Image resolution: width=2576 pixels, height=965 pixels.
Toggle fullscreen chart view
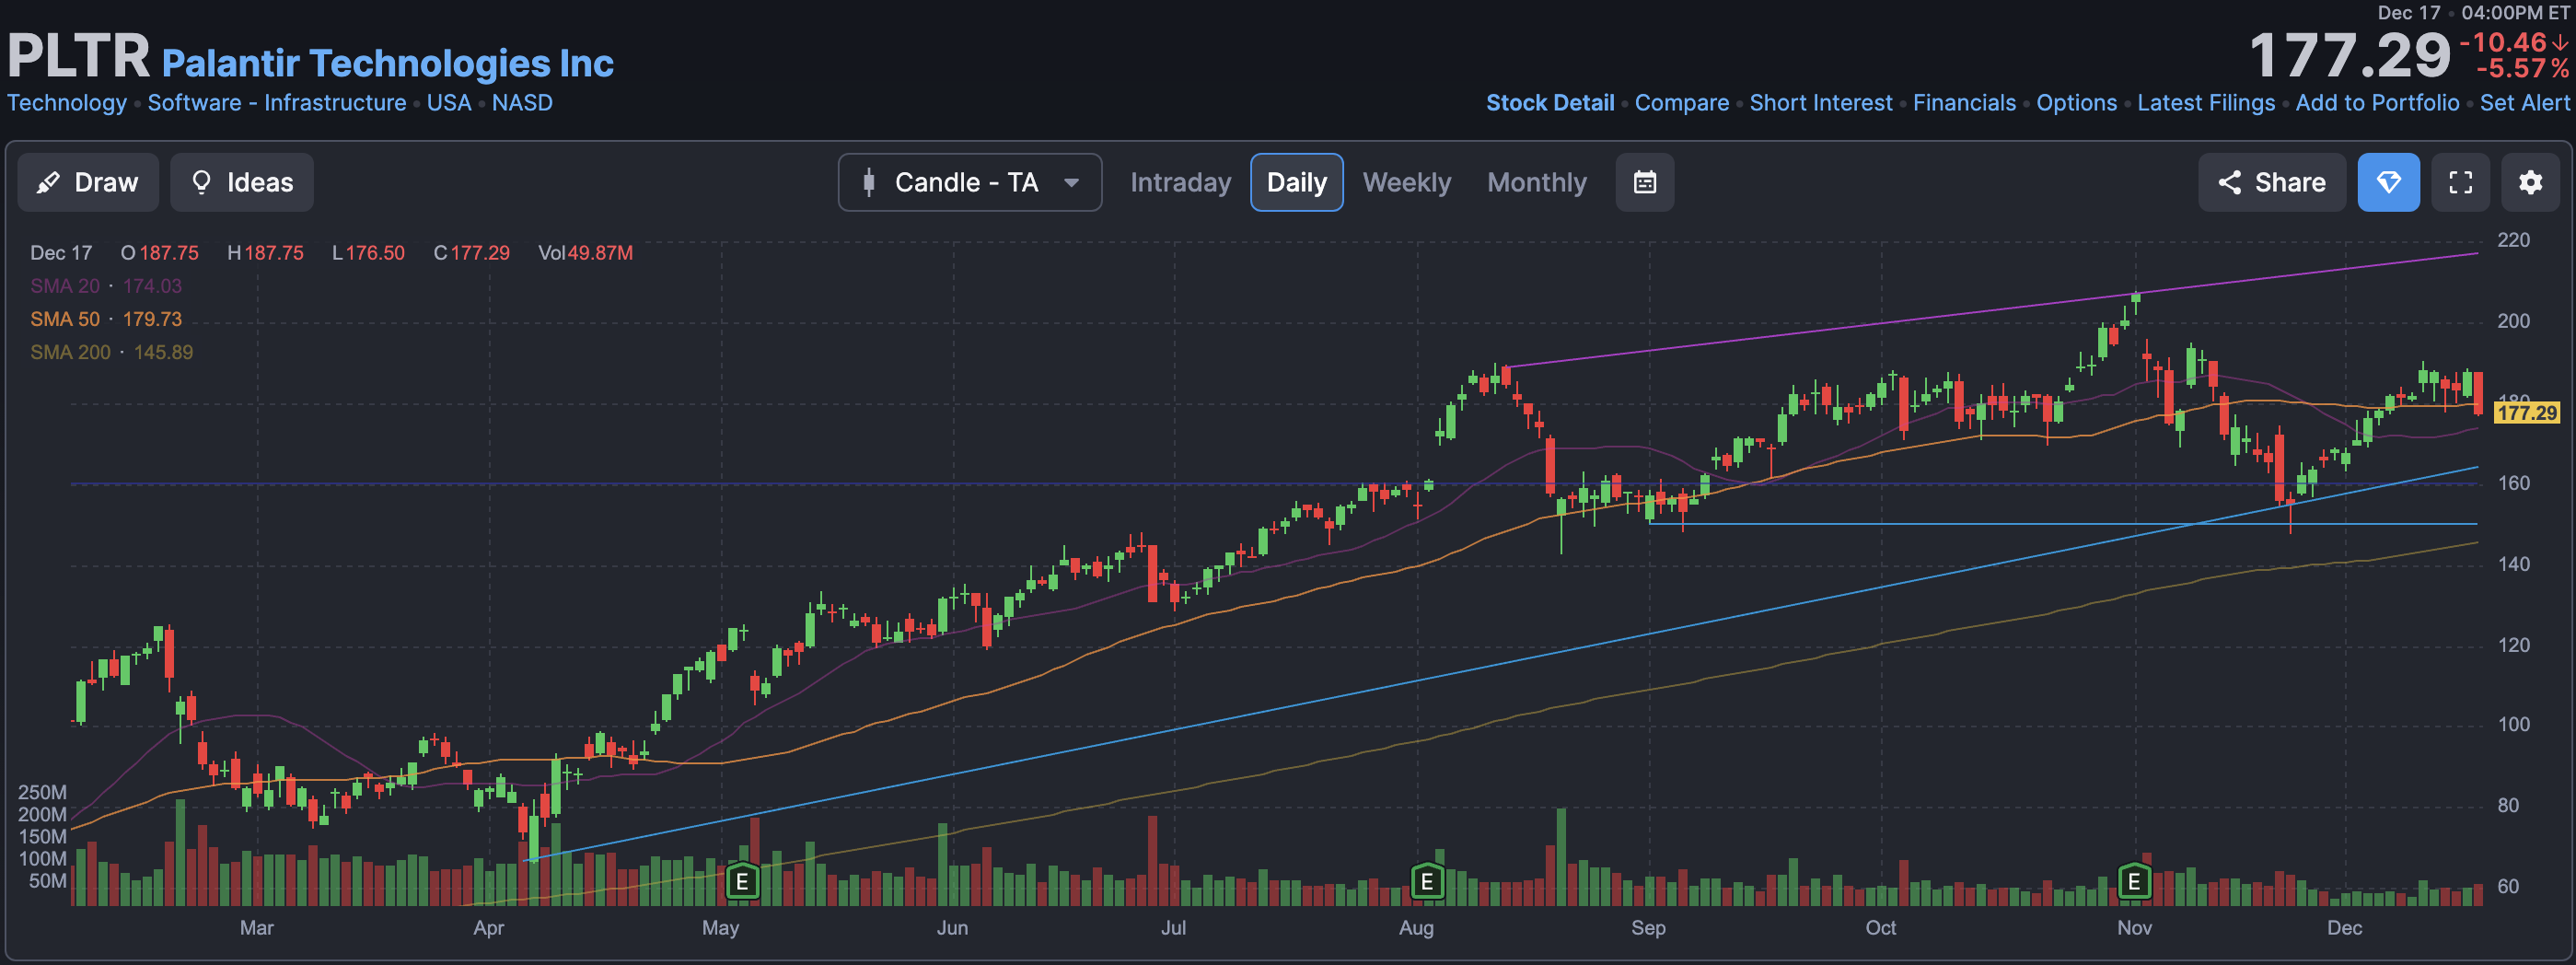point(2460,182)
